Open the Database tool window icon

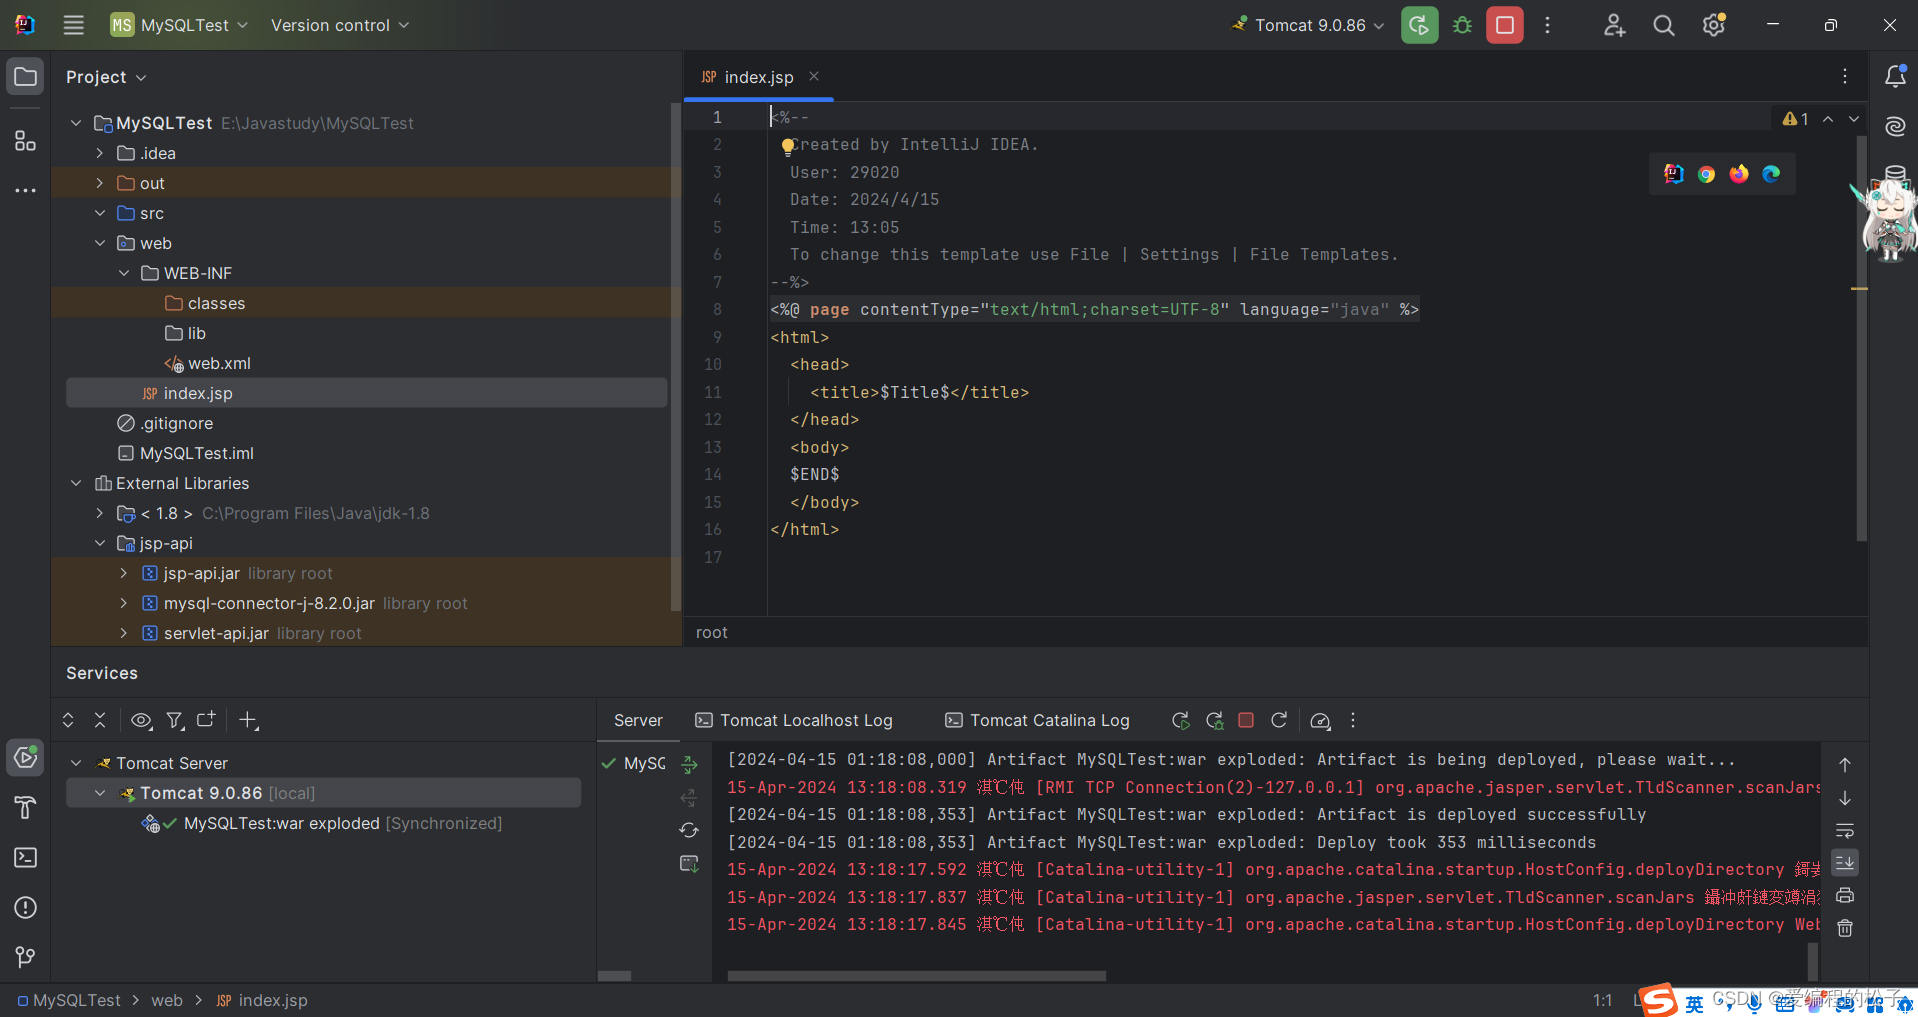point(1895,173)
